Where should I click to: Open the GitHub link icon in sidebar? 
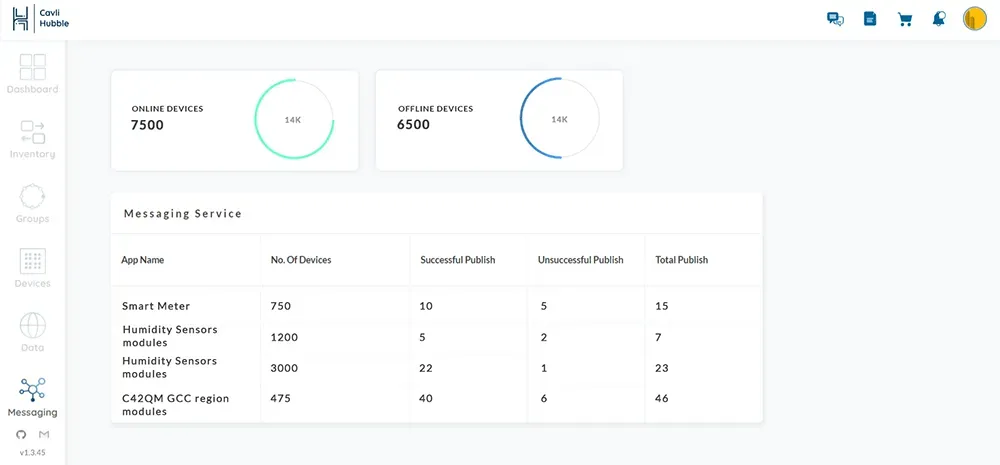click(22, 435)
